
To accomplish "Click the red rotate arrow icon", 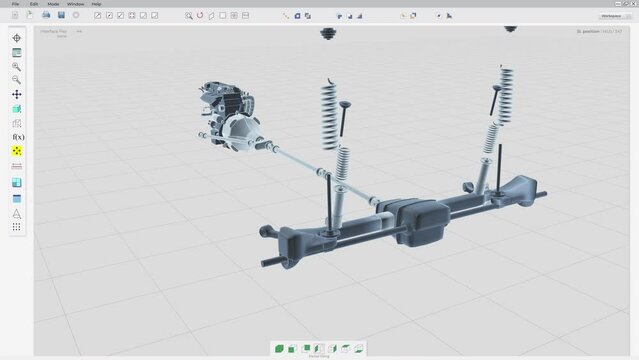I will (x=200, y=15).
